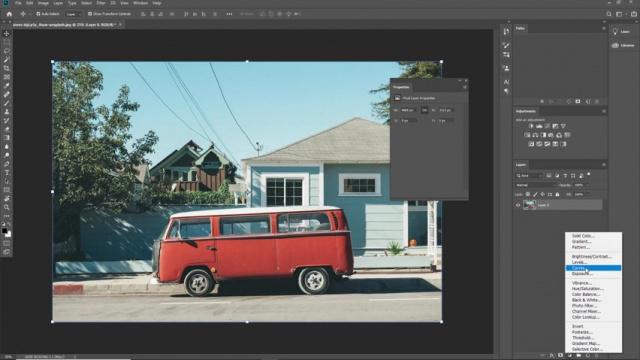This screenshot has width=640, height=360.
Task: Add an Invert adjustment from Adjustments panel icons
Action: pos(531,144)
